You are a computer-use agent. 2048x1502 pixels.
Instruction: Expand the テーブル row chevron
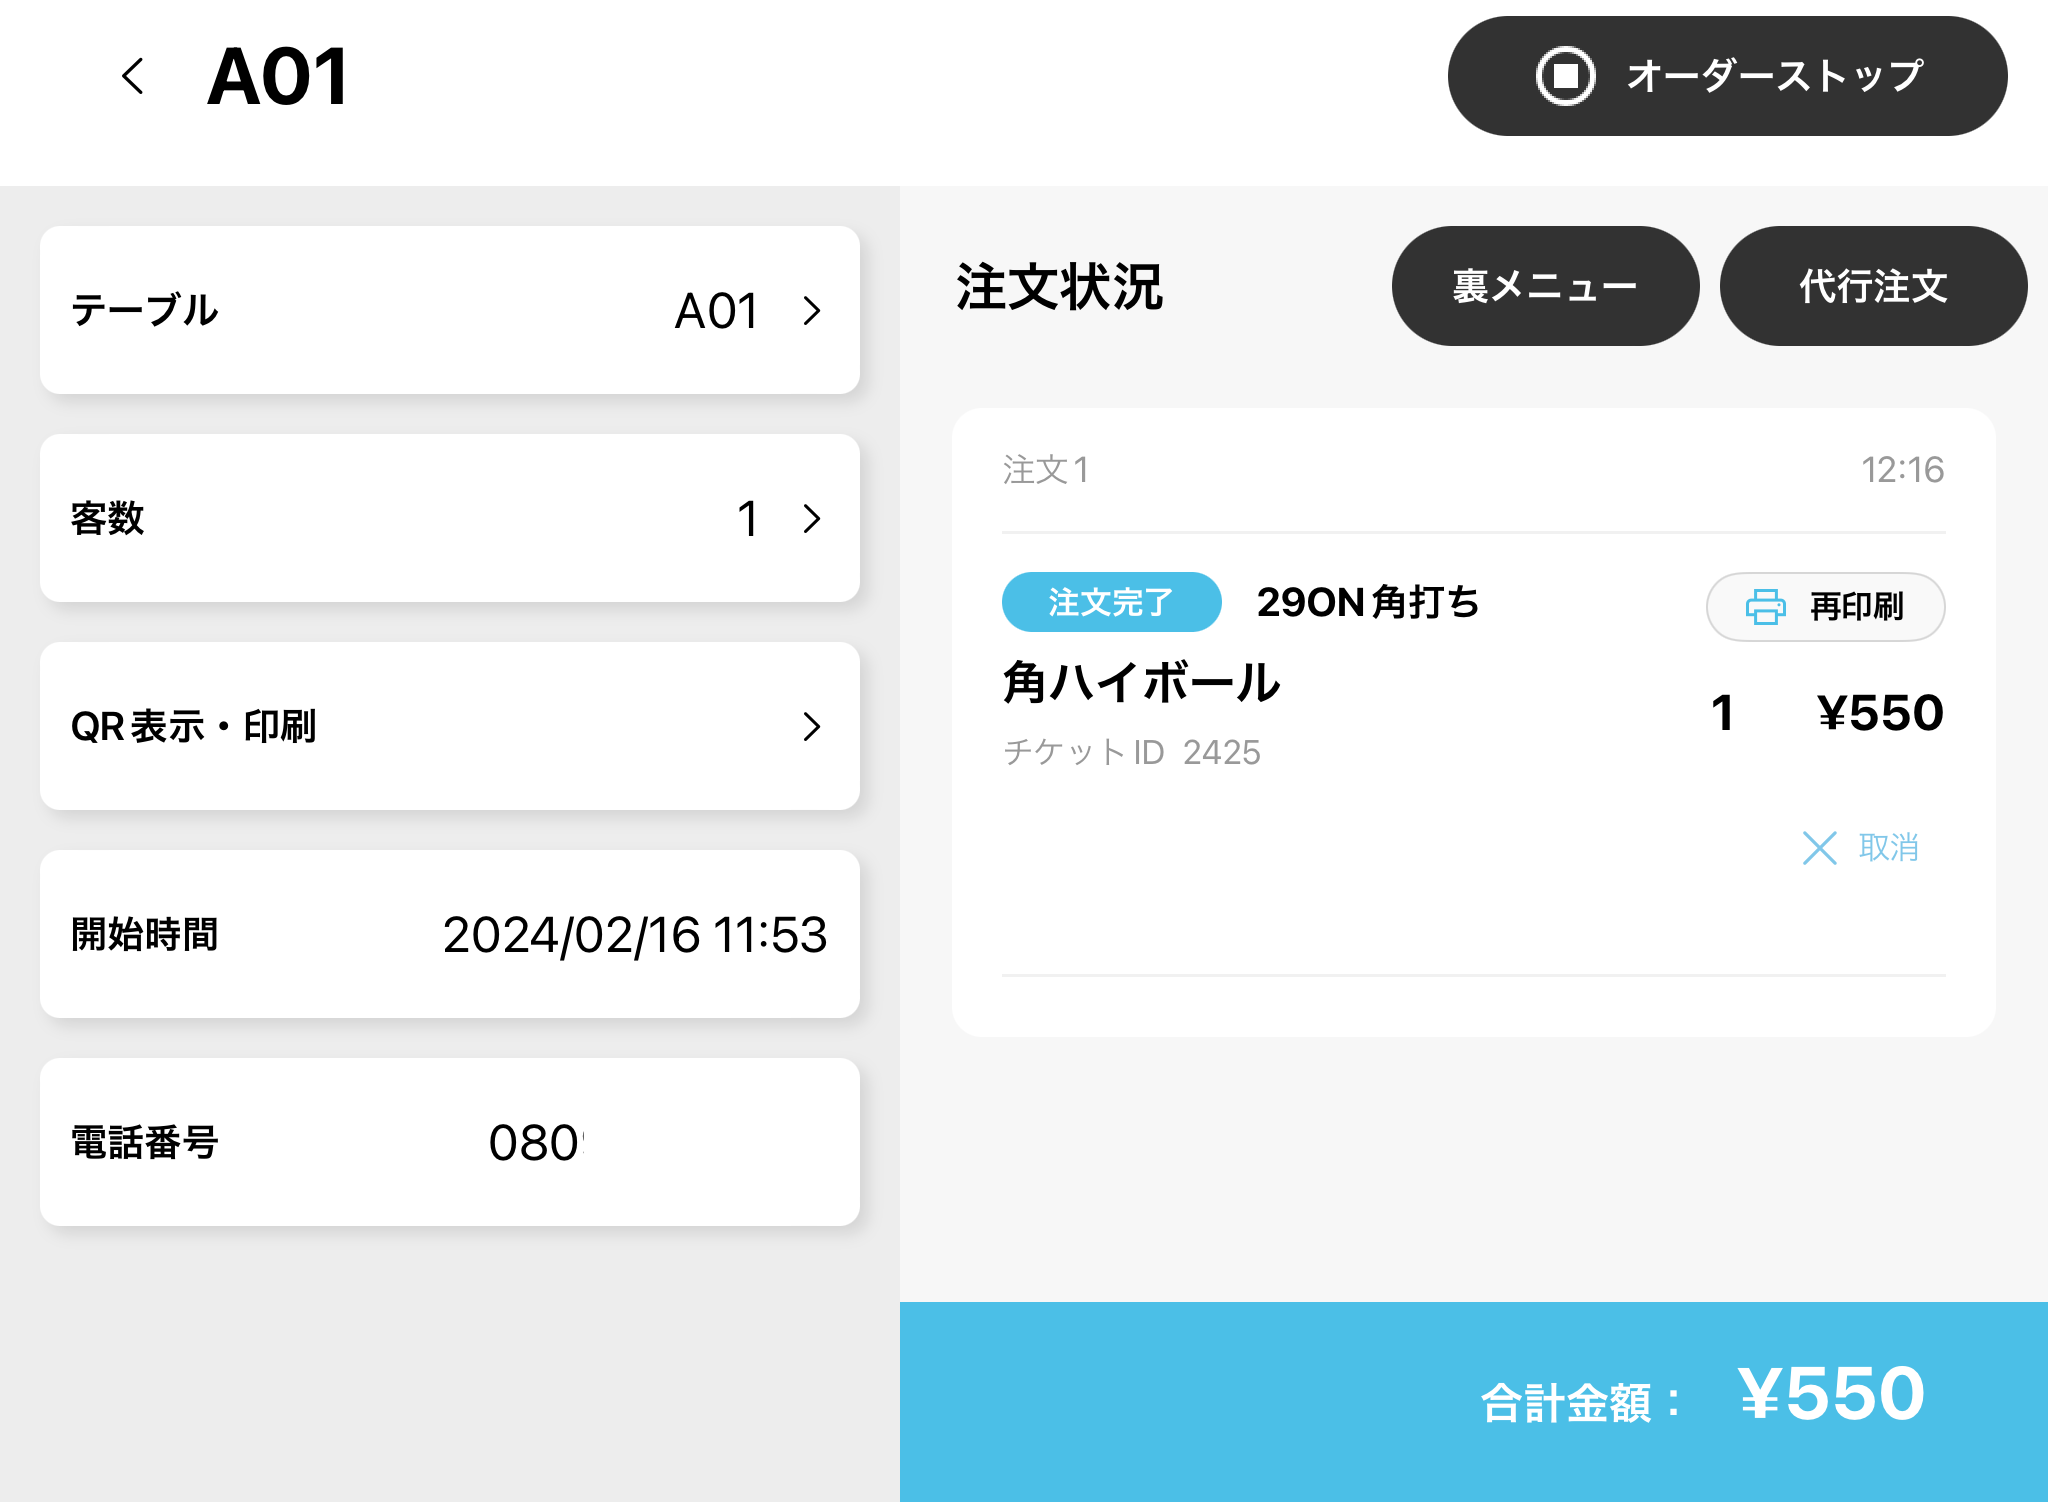click(x=812, y=311)
